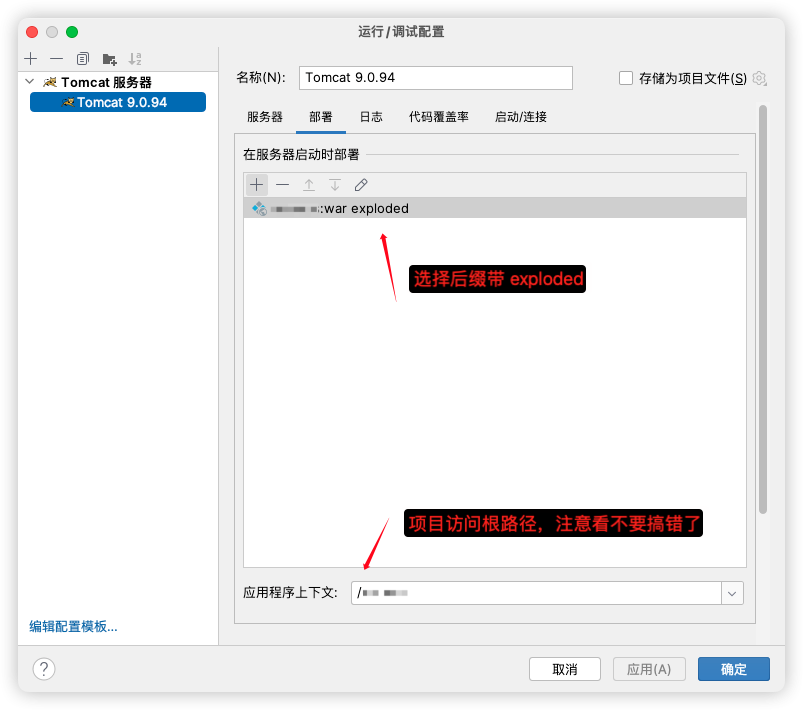Open gear options beside store as project file
The image size is (803, 710).
(x=759, y=78)
